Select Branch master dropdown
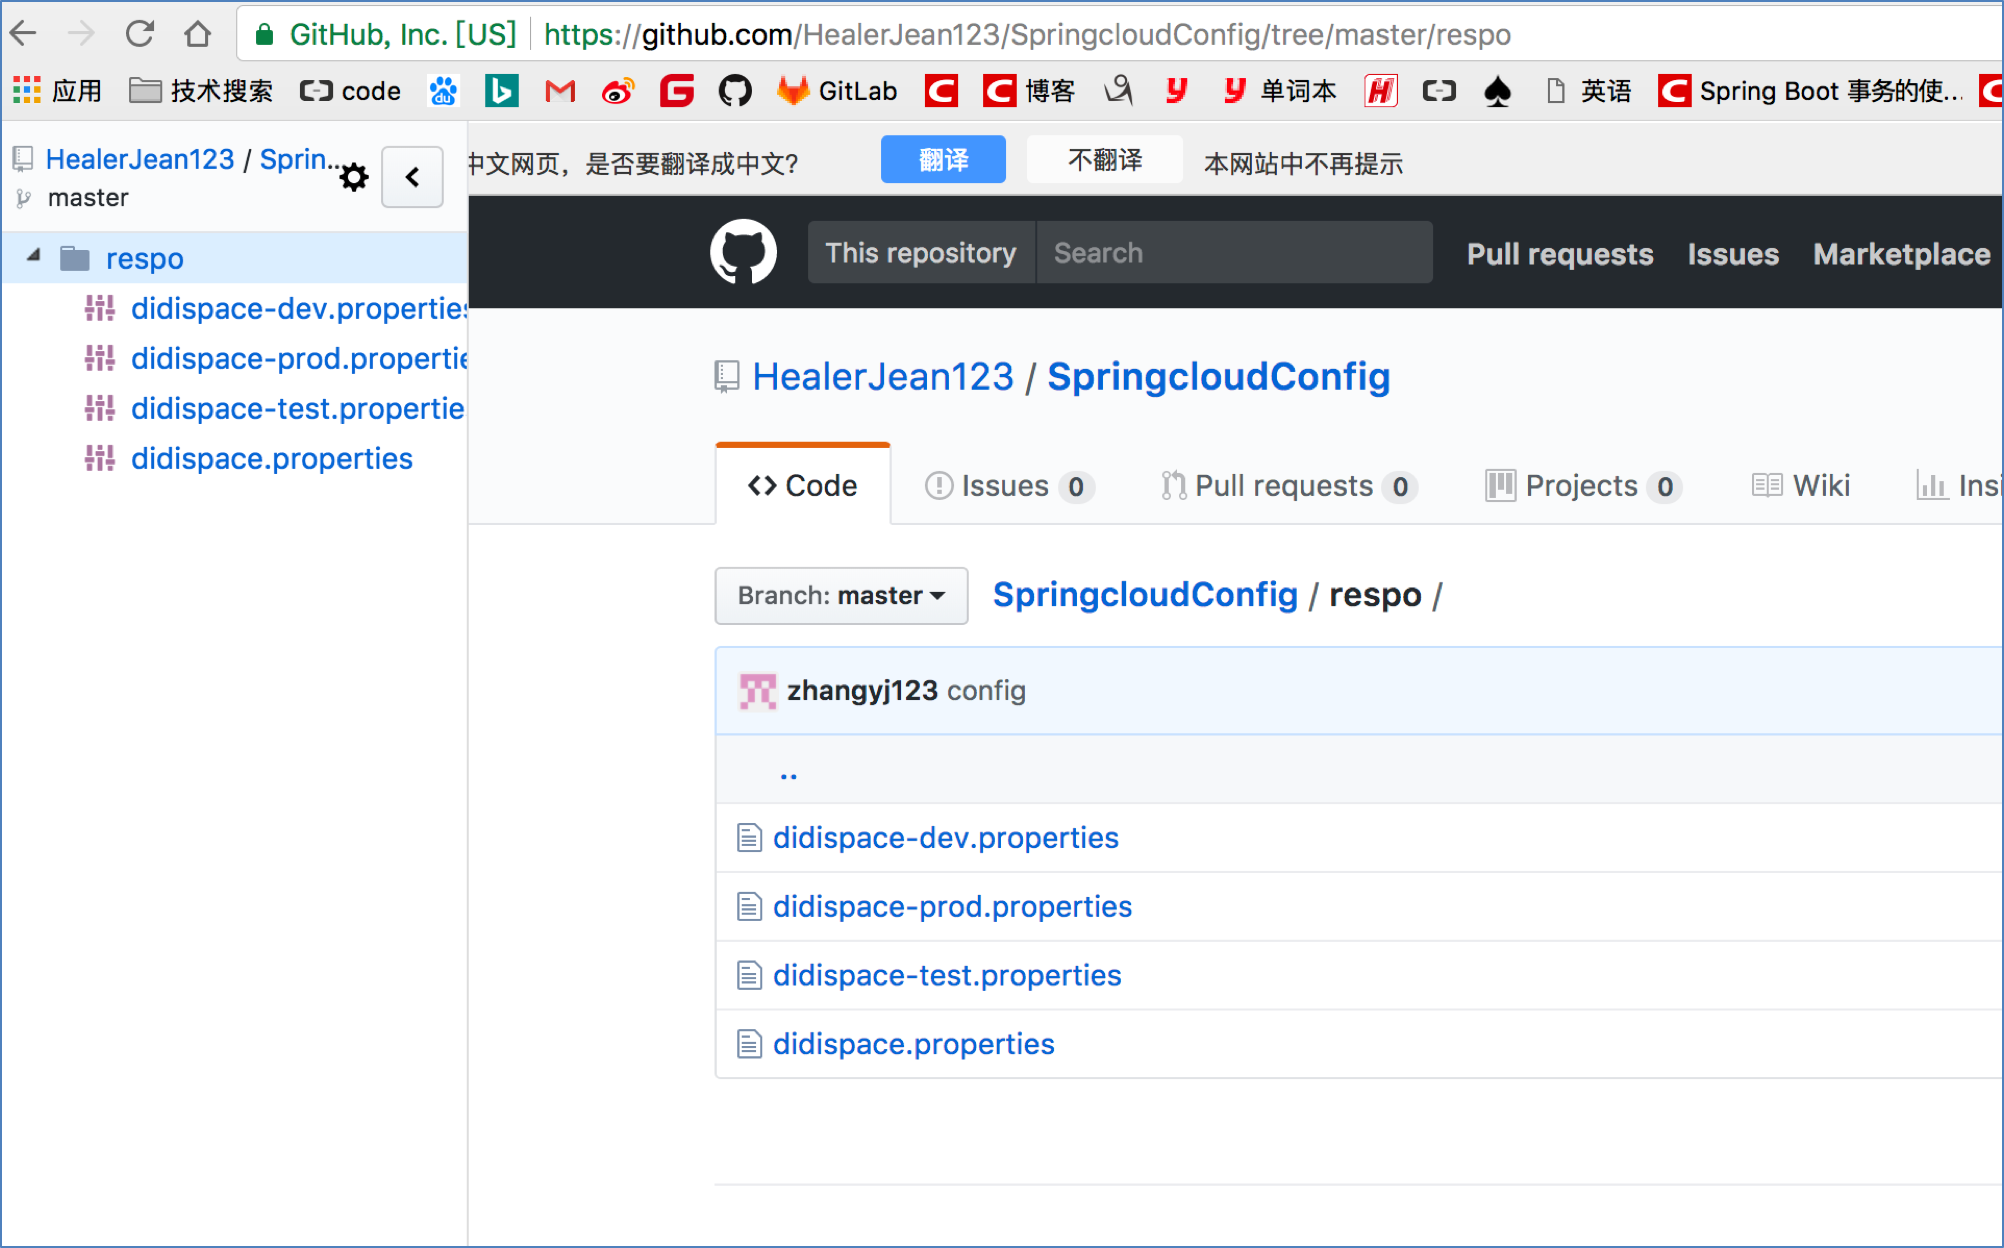The image size is (2004, 1248). click(837, 594)
